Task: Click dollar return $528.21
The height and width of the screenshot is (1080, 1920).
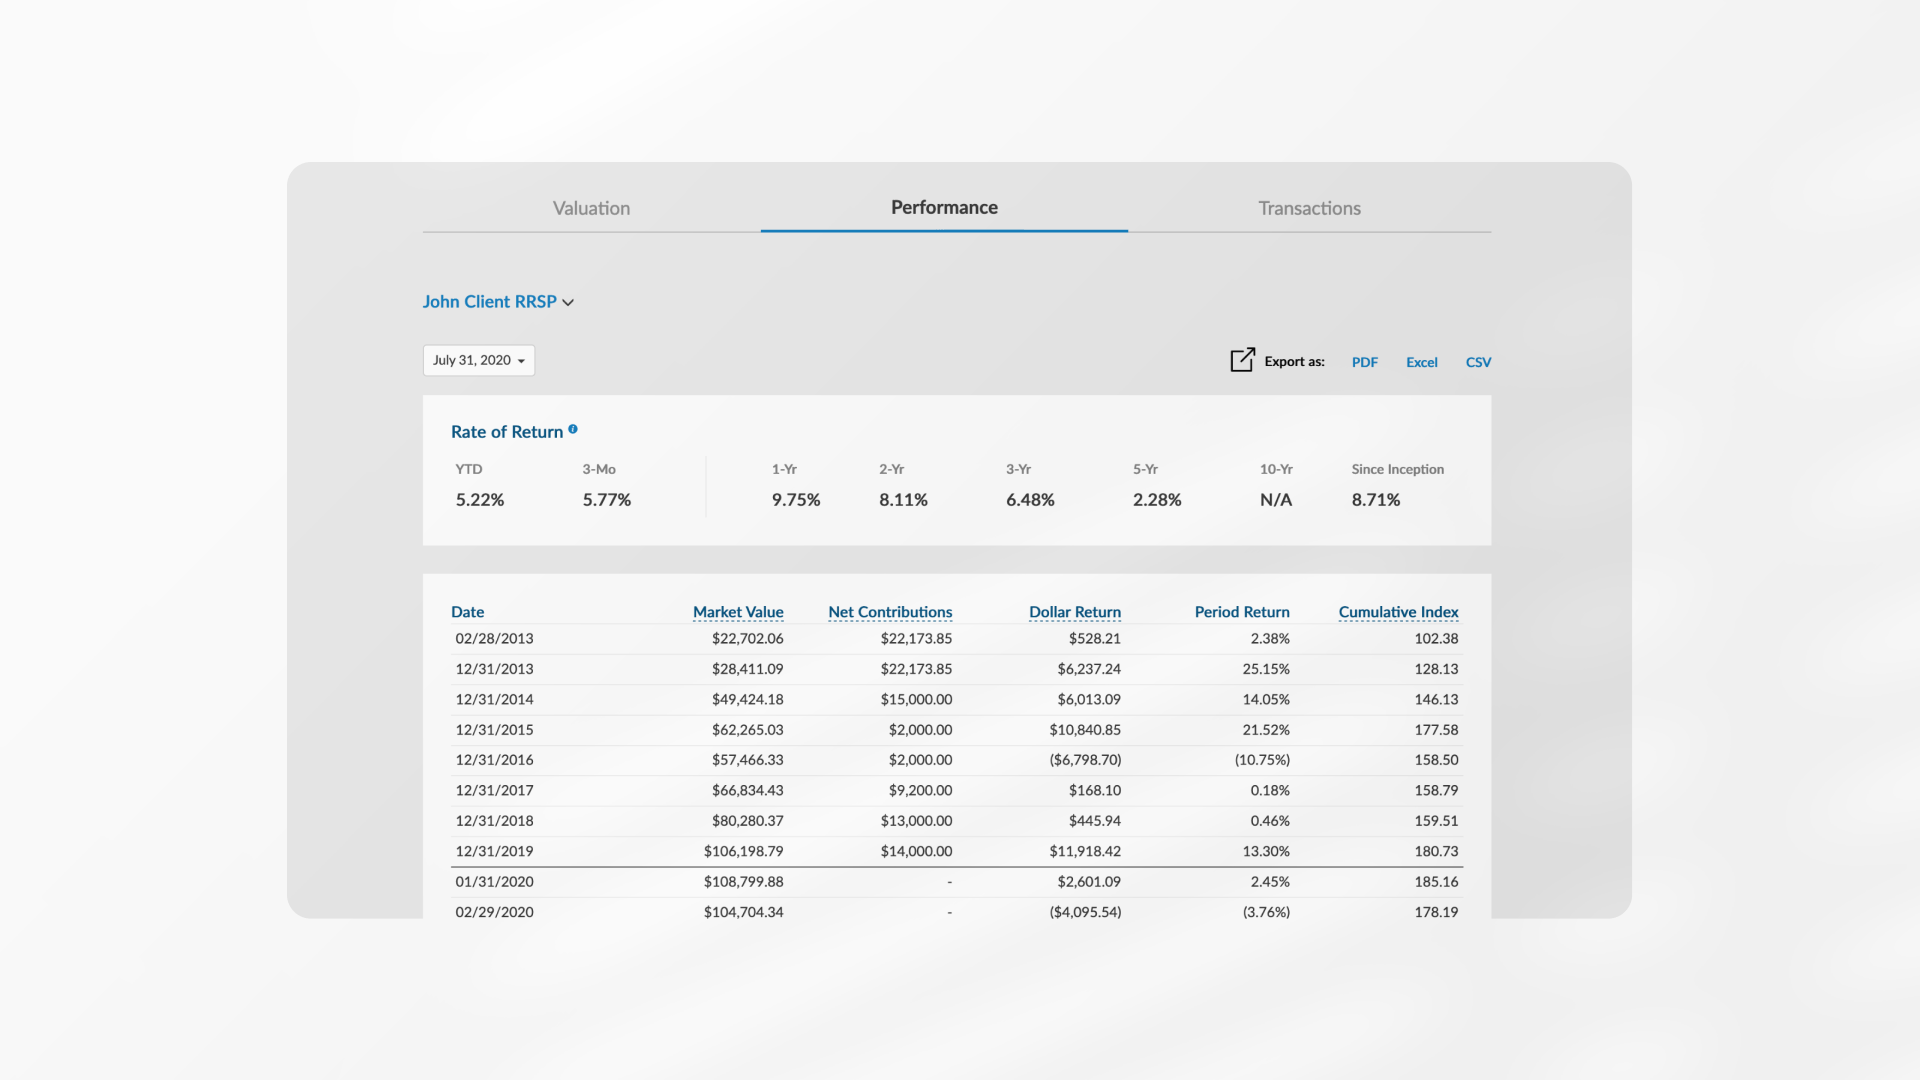Action: 1094,638
